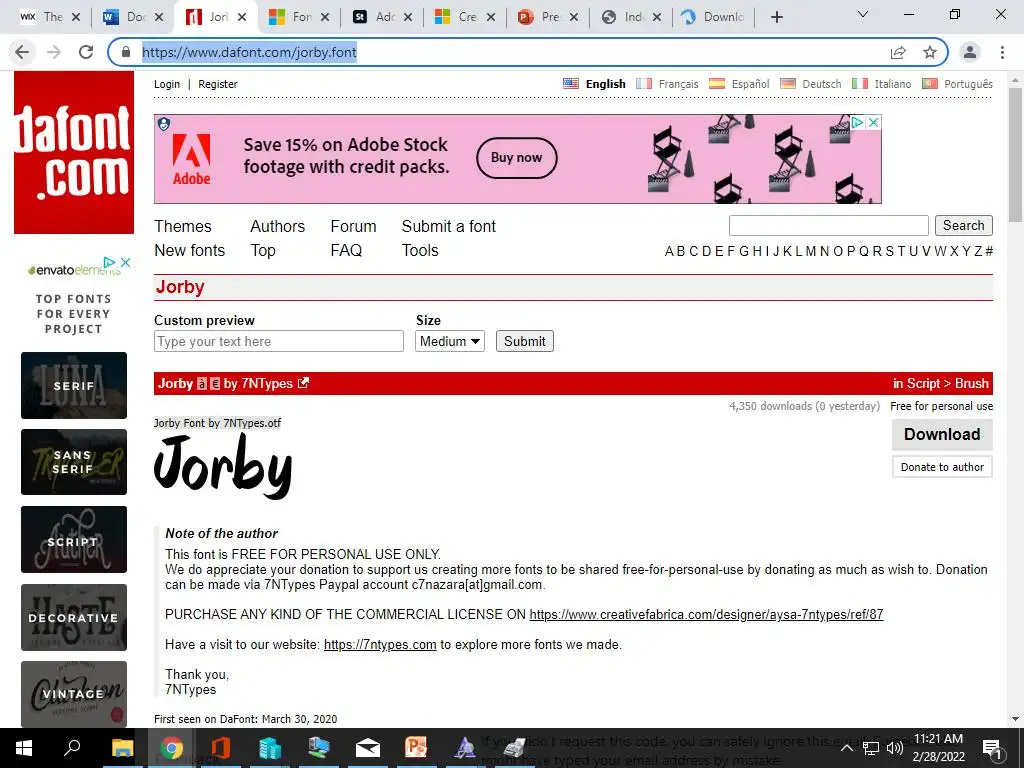Go back using browser back arrow
This screenshot has height=768, width=1024.
[22, 52]
